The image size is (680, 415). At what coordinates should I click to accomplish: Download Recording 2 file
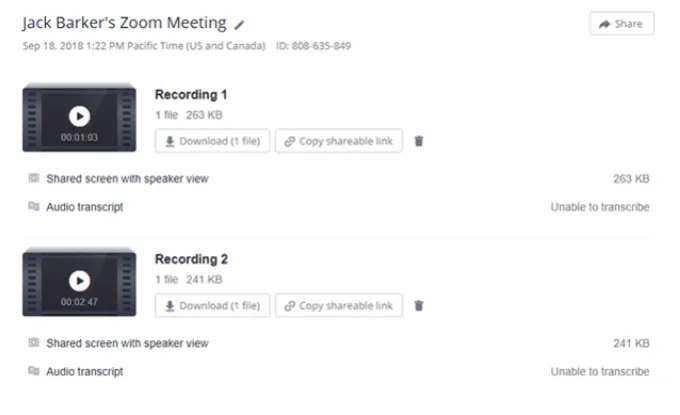pyautogui.click(x=212, y=305)
